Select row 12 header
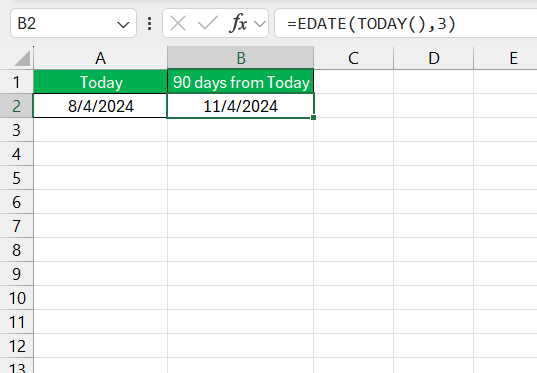537x373 pixels. (16, 346)
